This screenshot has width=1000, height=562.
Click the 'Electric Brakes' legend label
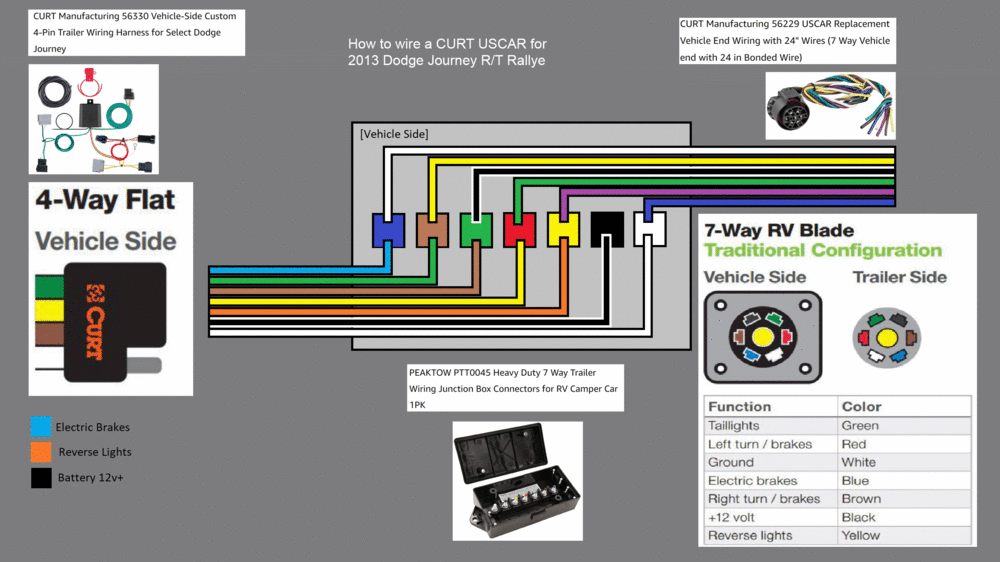click(92, 427)
